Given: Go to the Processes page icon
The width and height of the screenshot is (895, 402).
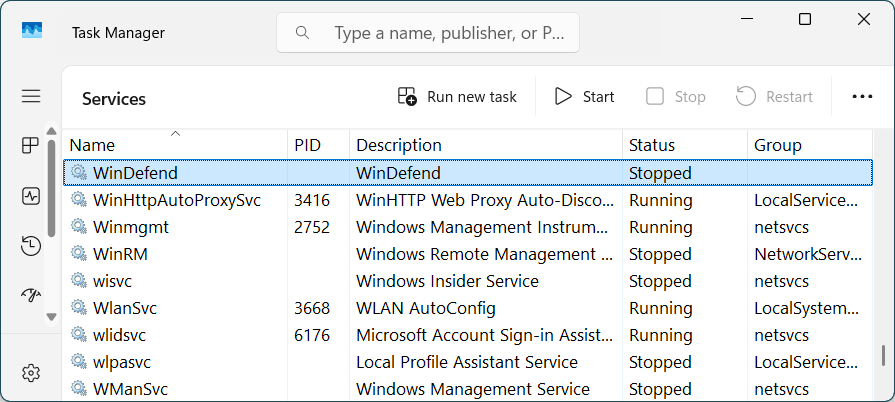Looking at the screenshot, I should pyautogui.click(x=31, y=146).
